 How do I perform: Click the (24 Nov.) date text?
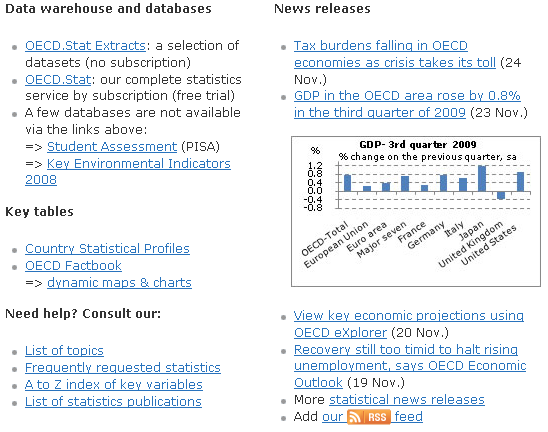coord(408,71)
